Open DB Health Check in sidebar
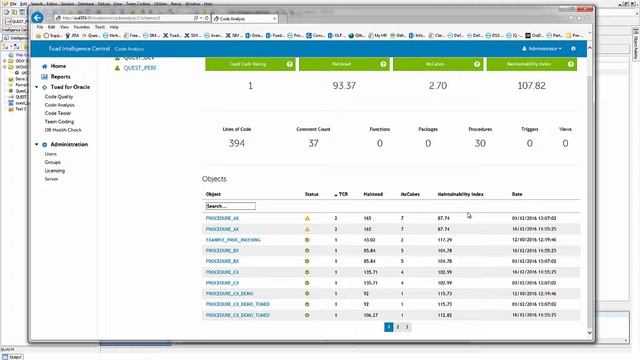 [x=63, y=130]
